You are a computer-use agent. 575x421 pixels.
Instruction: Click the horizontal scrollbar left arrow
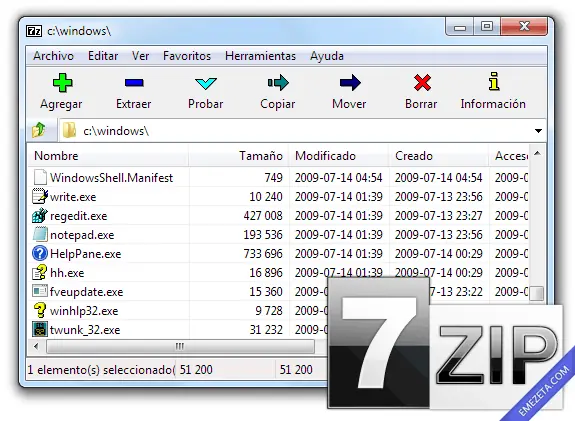pyautogui.click(x=36, y=346)
